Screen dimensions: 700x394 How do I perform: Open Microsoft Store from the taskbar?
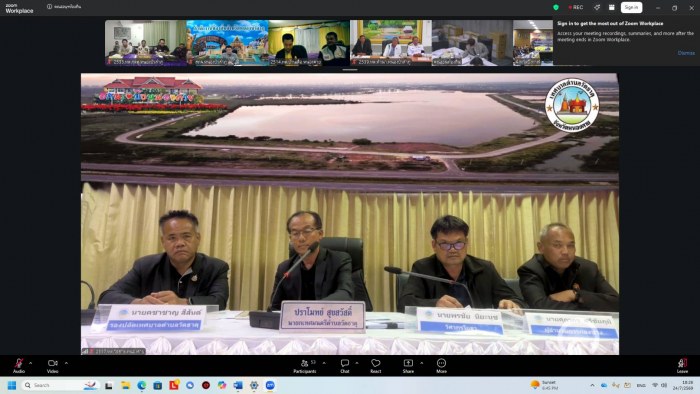[x=158, y=386]
